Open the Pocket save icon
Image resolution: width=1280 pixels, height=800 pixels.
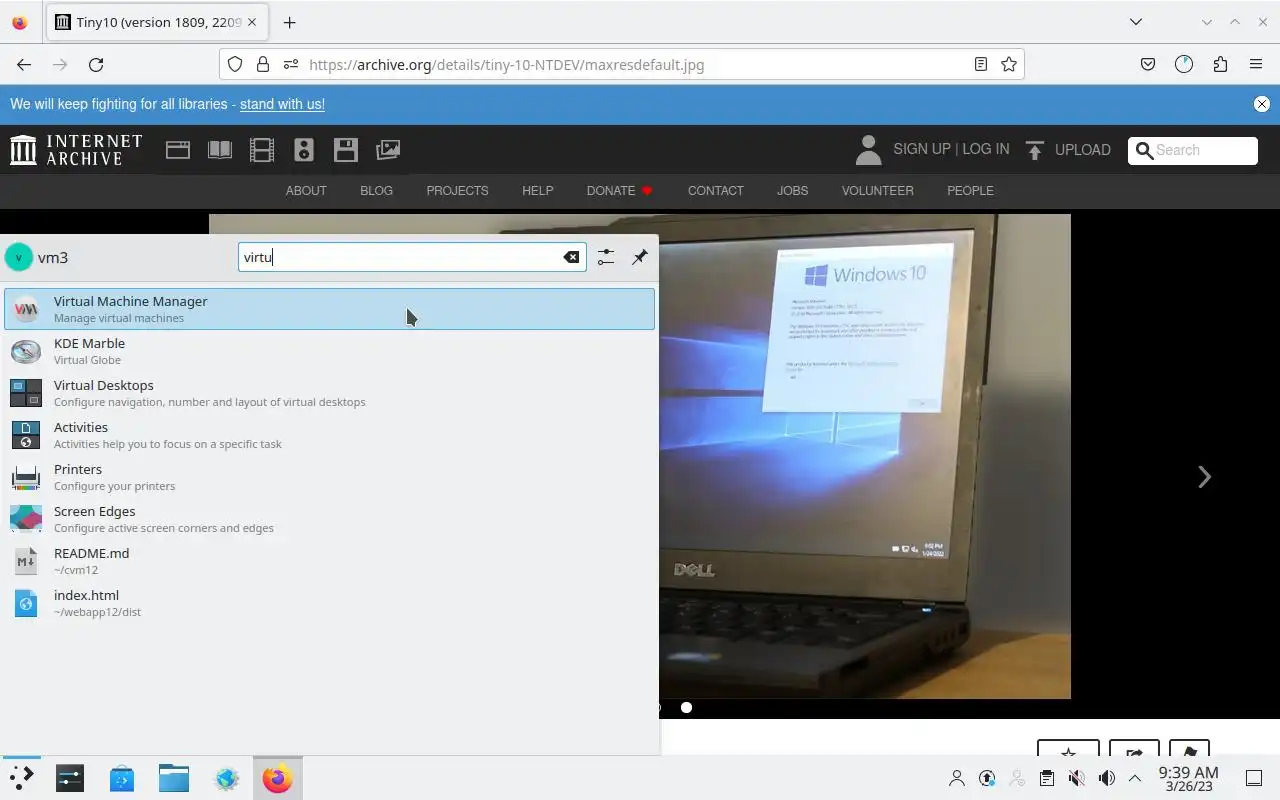pos(1148,64)
